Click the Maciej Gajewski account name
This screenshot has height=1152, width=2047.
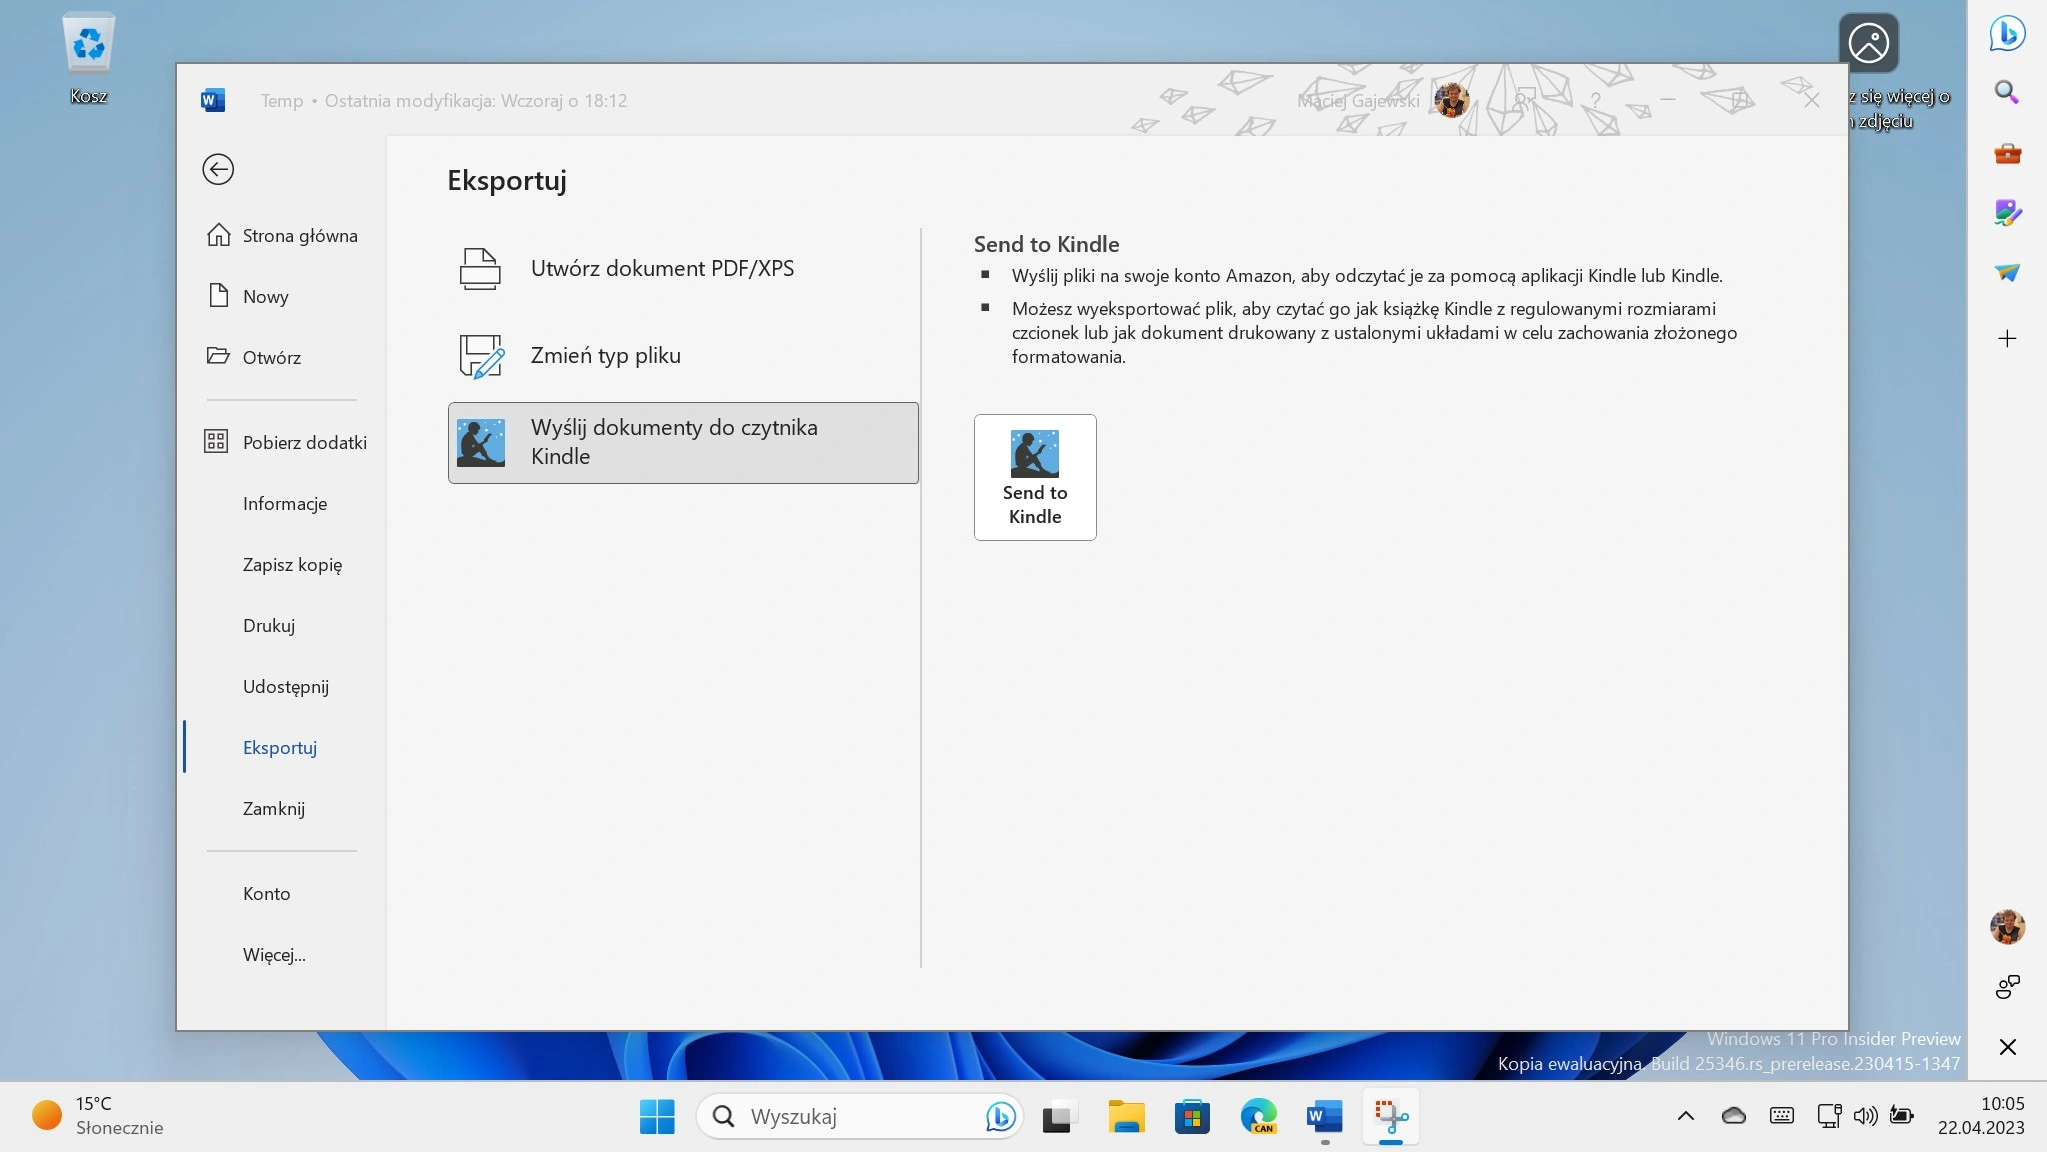pyautogui.click(x=1358, y=100)
